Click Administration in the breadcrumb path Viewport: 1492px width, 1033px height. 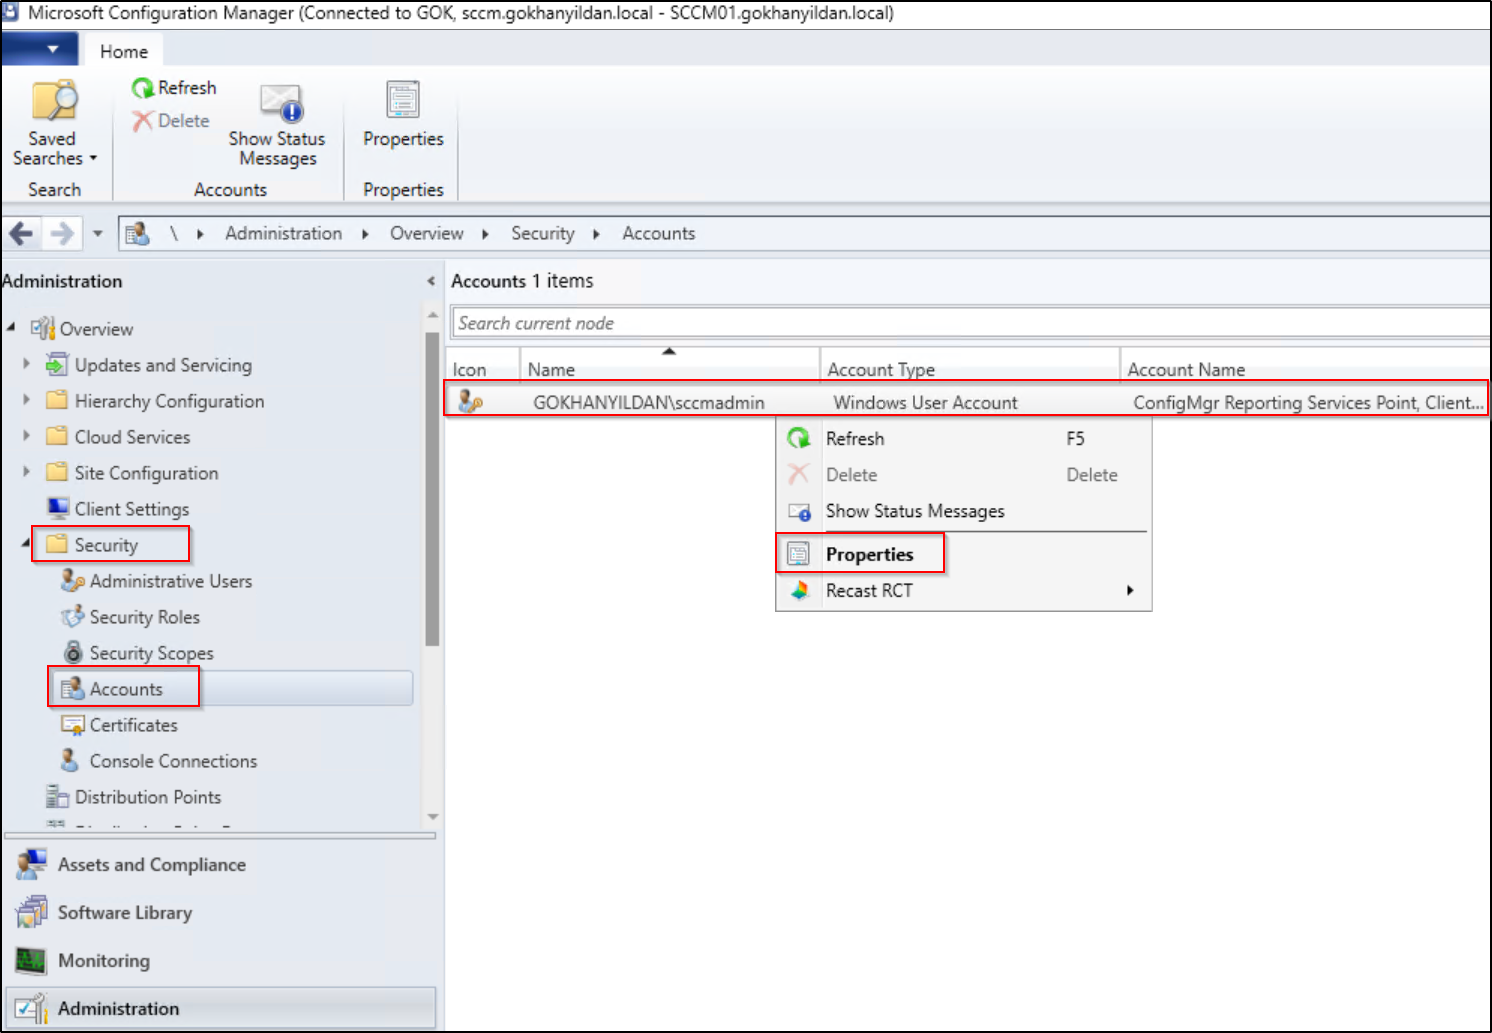(x=283, y=233)
